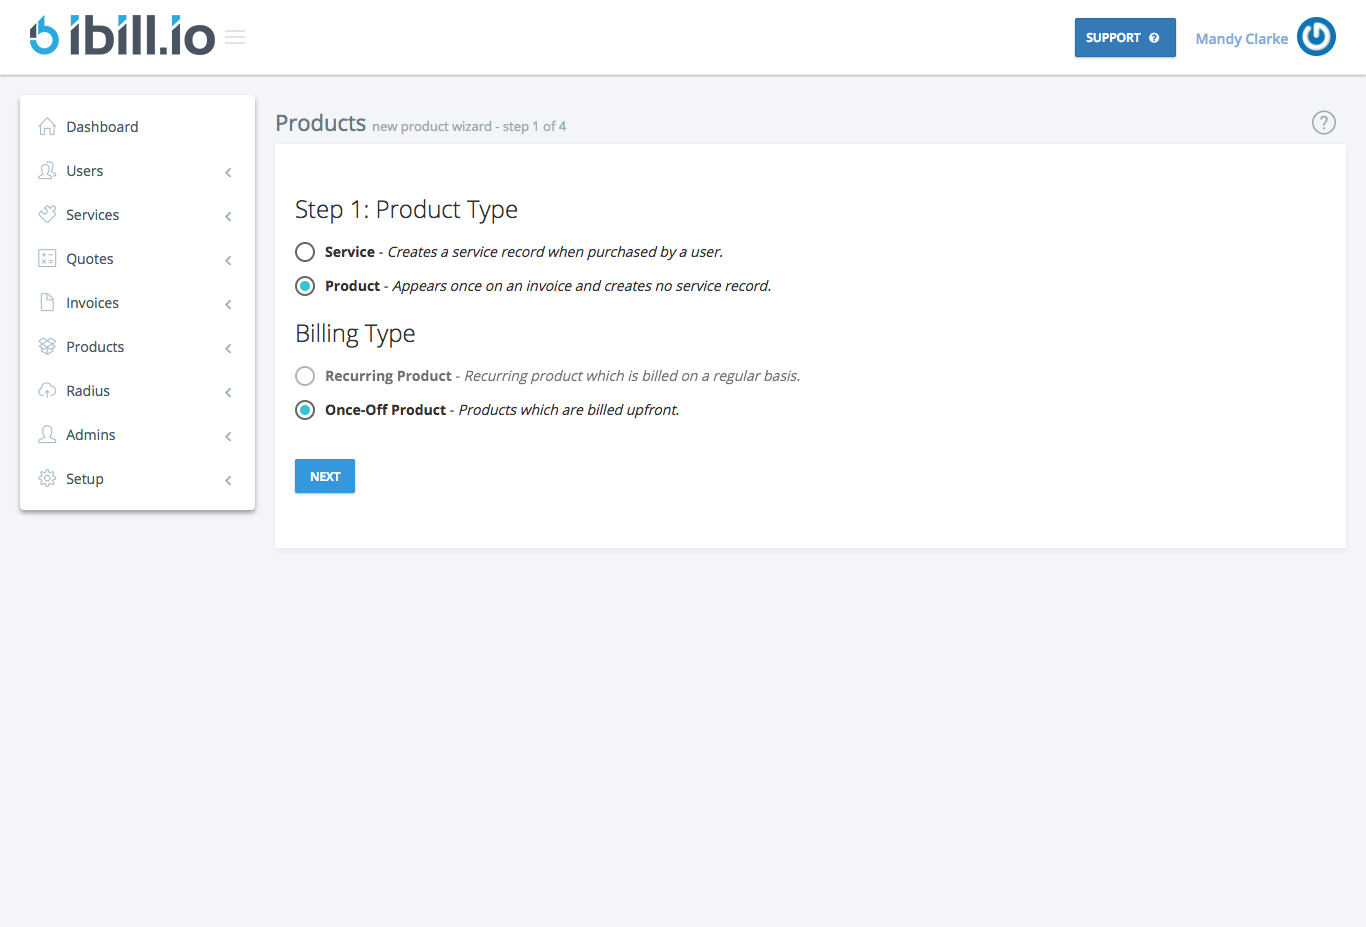This screenshot has height=927, width=1366.
Task: Choose the Recurring Product billing type
Action: click(304, 375)
